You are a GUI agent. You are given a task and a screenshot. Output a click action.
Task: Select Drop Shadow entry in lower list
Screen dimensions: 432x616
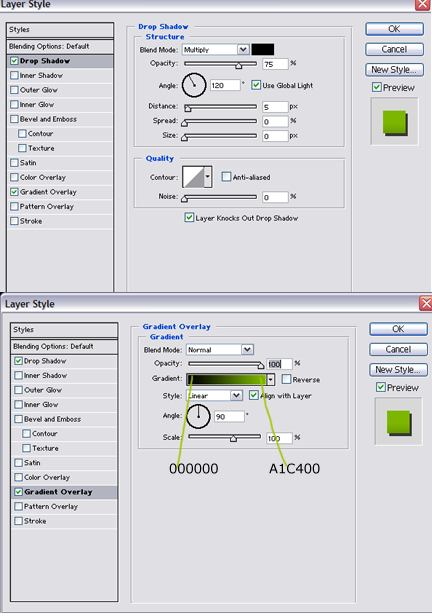pyautogui.click(x=64, y=361)
